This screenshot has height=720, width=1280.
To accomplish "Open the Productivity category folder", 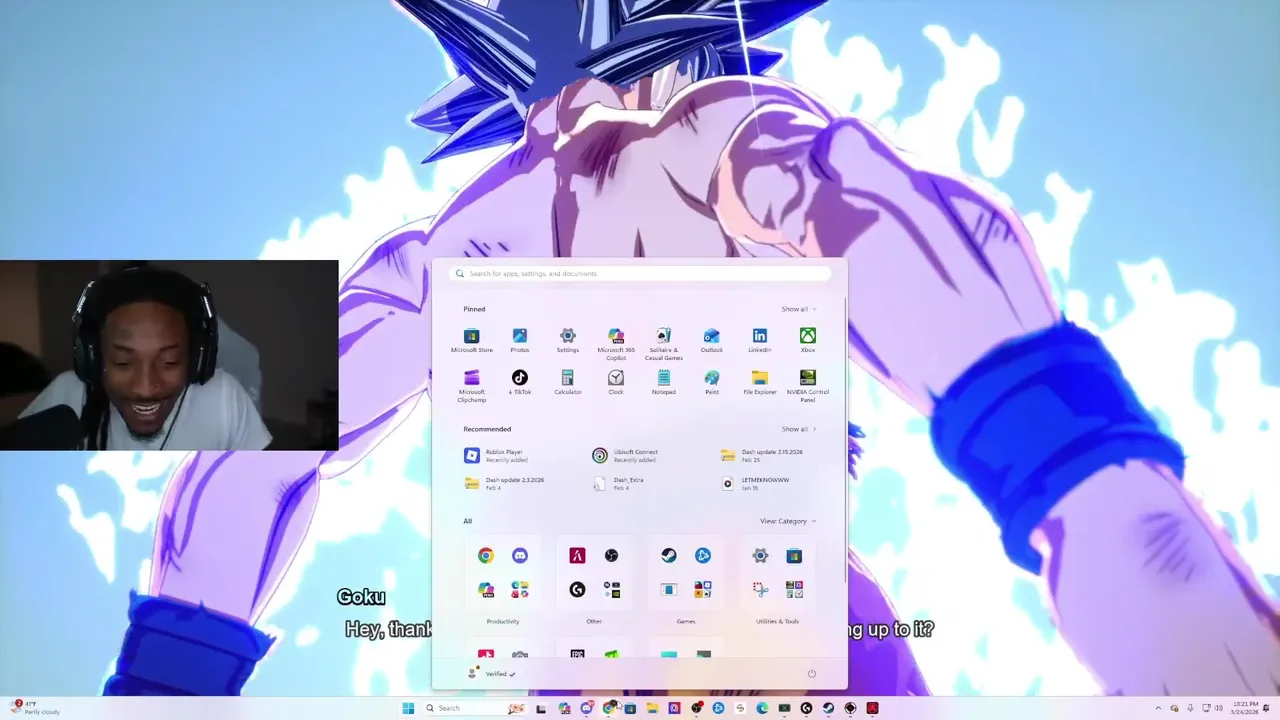I will (x=503, y=621).
